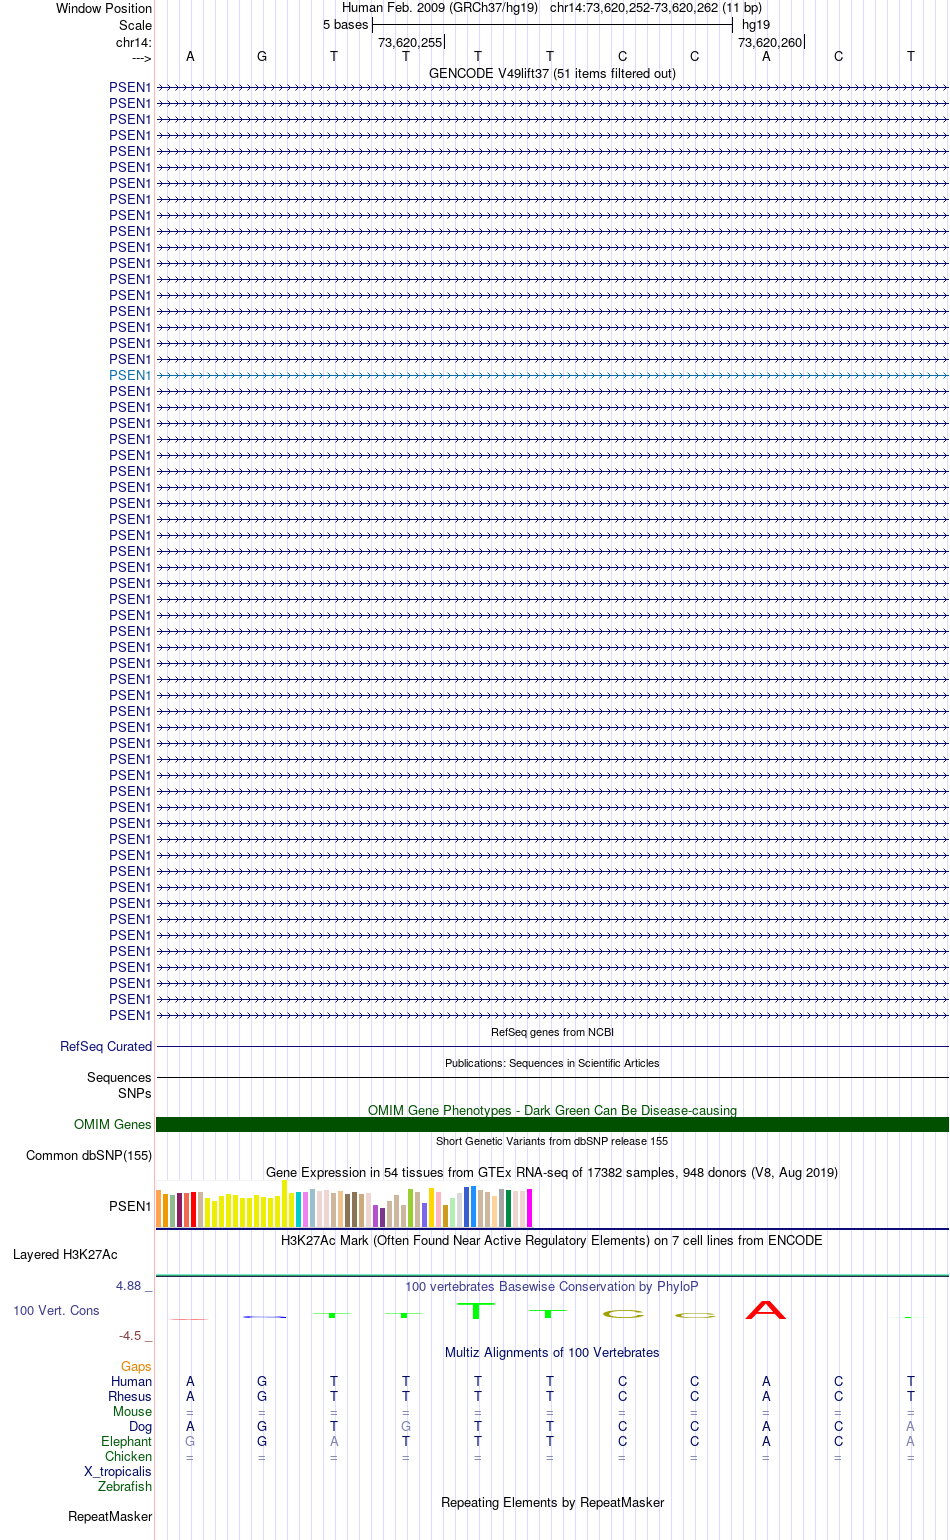This screenshot has height=1540, width=950.
Task: Click 'Publications: Sequences in Scientific Articles' title
Action: point(552,1063)
